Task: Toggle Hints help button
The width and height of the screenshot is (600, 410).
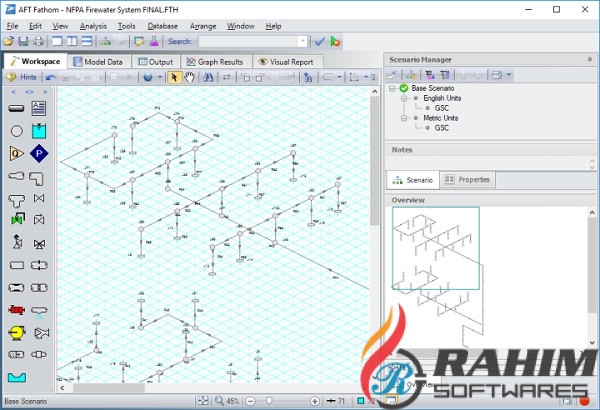Action: pos(21,77)
